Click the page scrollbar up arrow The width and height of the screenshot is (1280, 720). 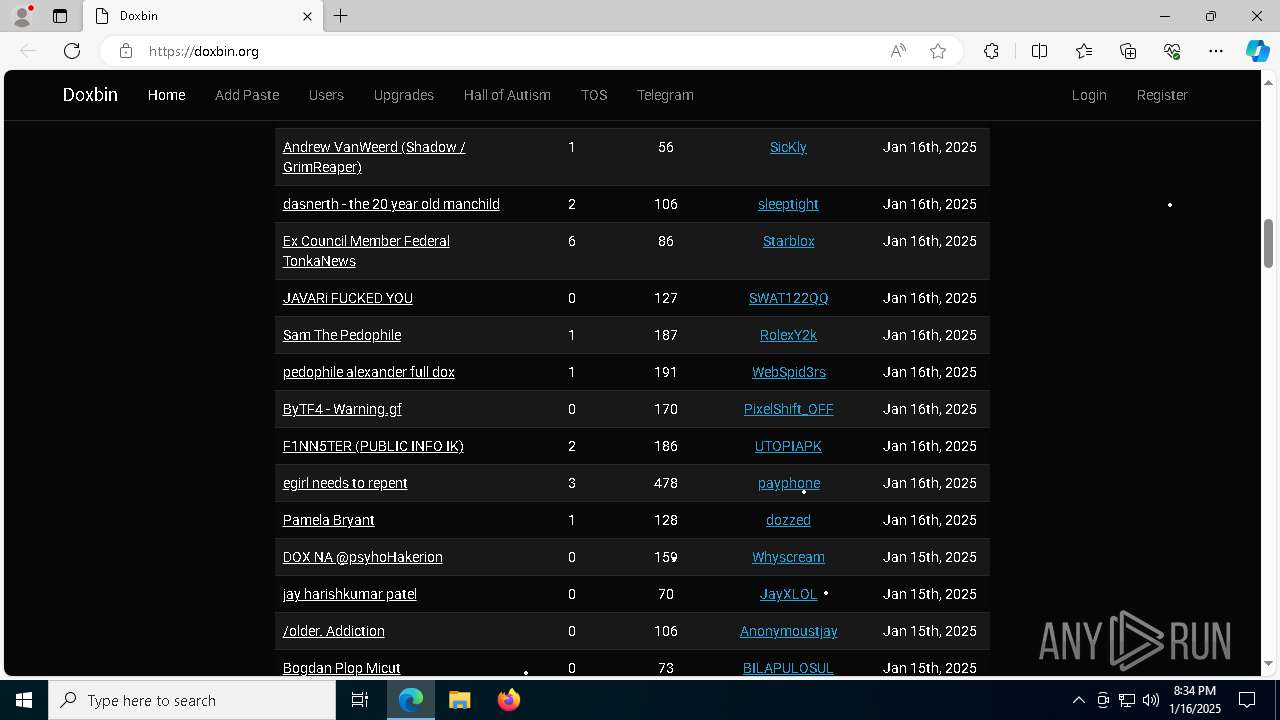point(1269,81)
